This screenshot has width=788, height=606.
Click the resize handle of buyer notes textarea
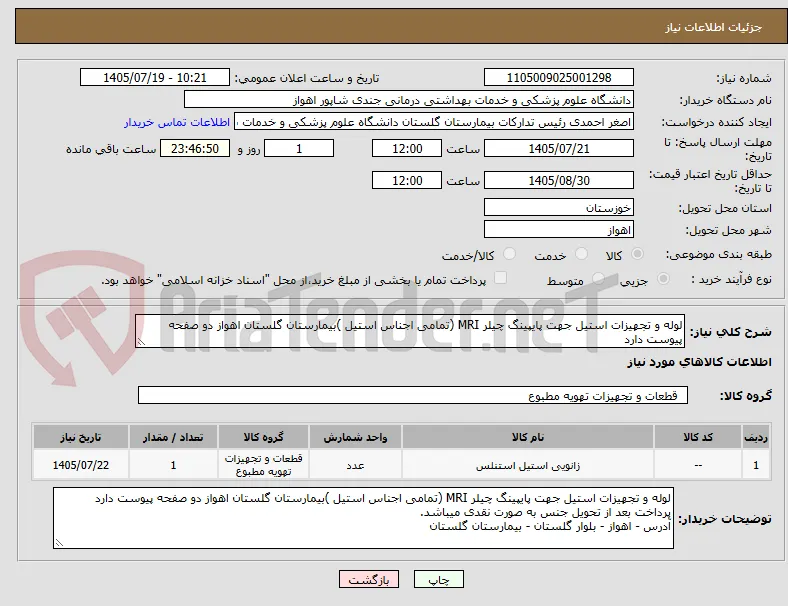point(59,543)
